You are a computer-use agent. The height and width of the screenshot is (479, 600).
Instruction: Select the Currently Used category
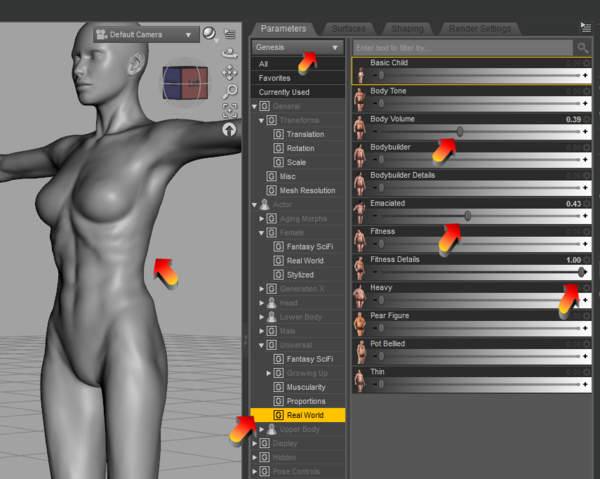tap(298, 92)
